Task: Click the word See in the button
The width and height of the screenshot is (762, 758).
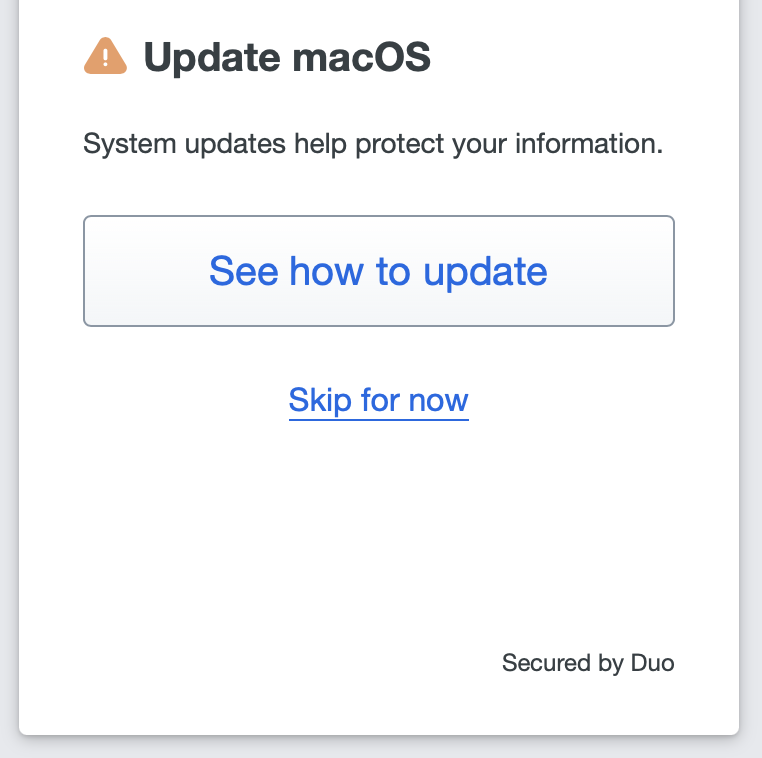Action: click(x=244, y=271)
